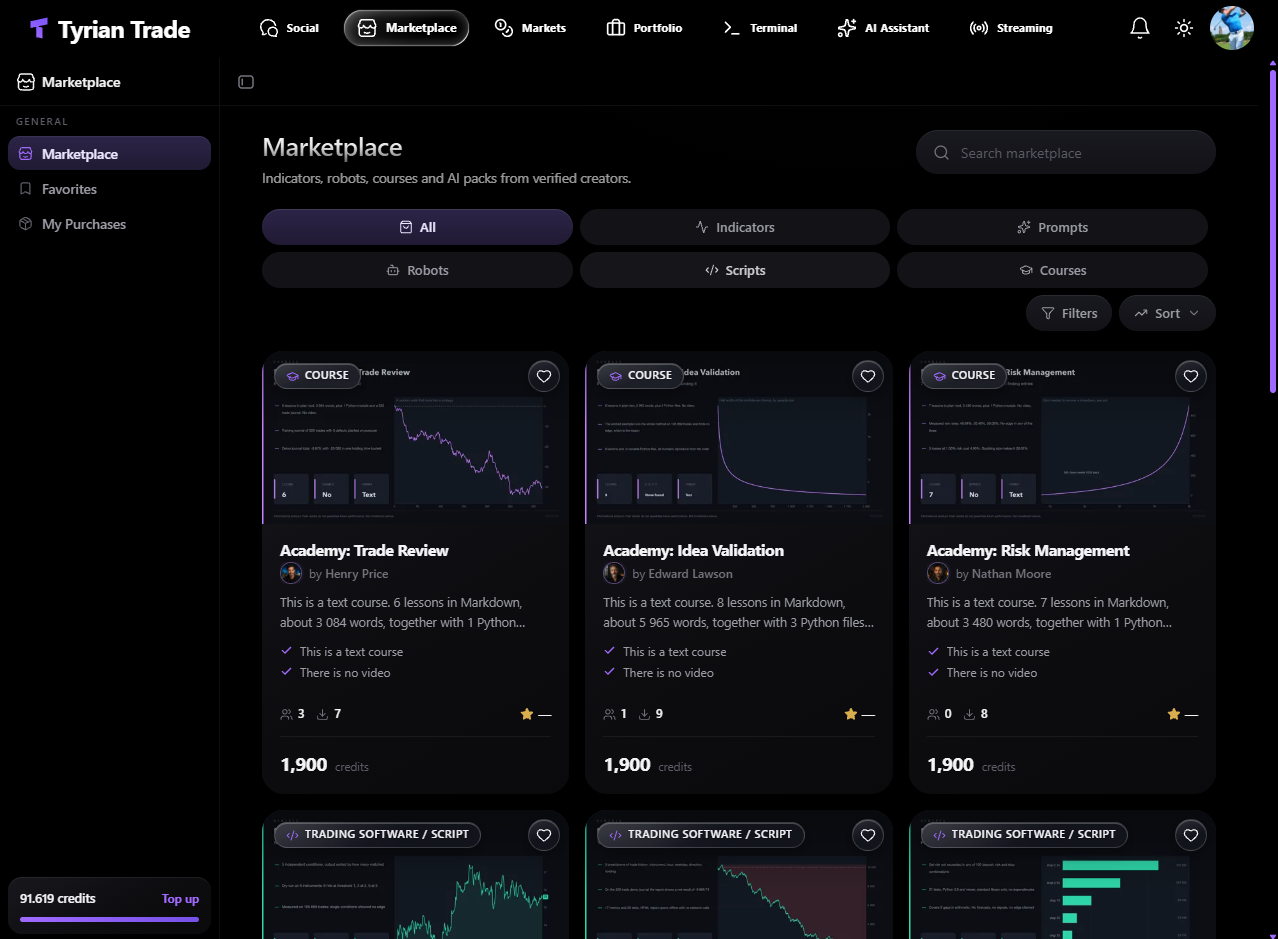Go to the Social tab

point(289,28)
